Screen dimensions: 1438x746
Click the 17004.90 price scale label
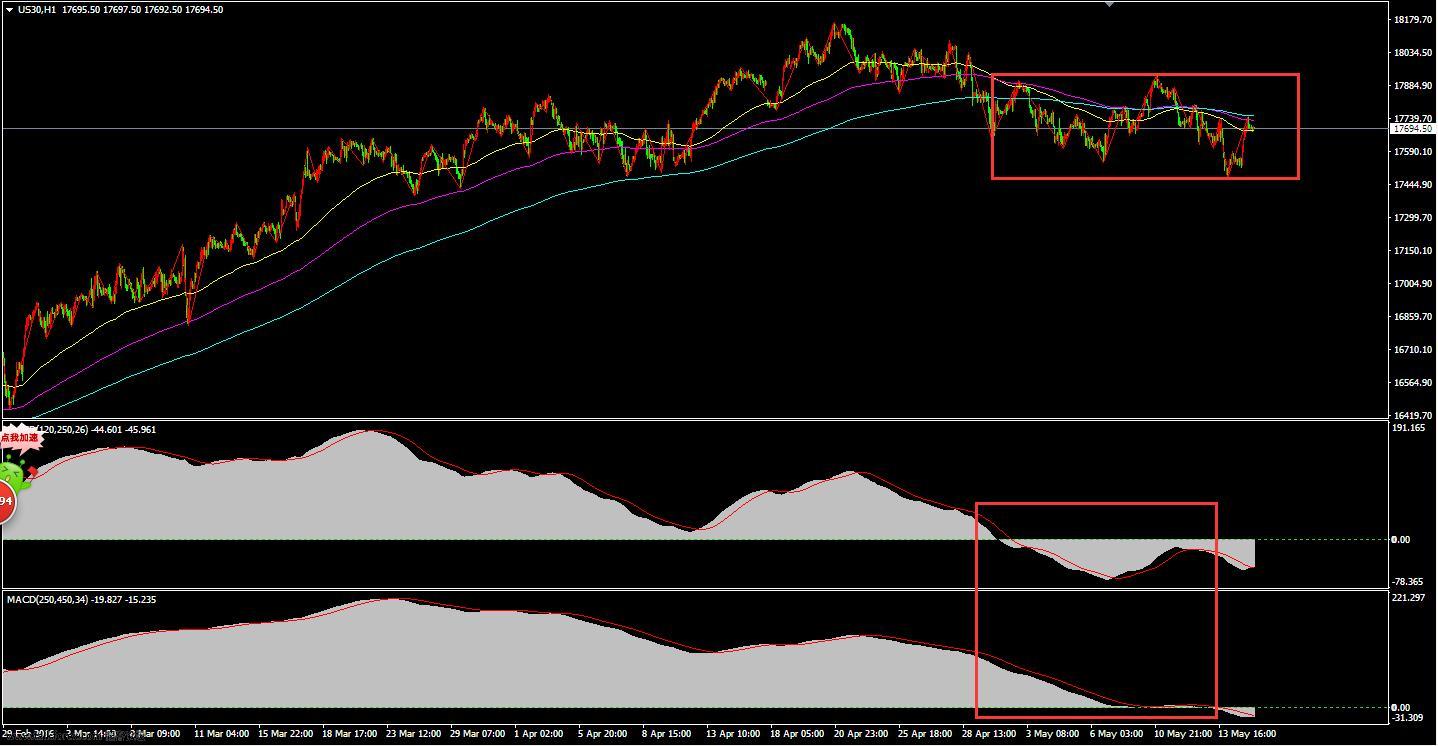(1412, 284)
